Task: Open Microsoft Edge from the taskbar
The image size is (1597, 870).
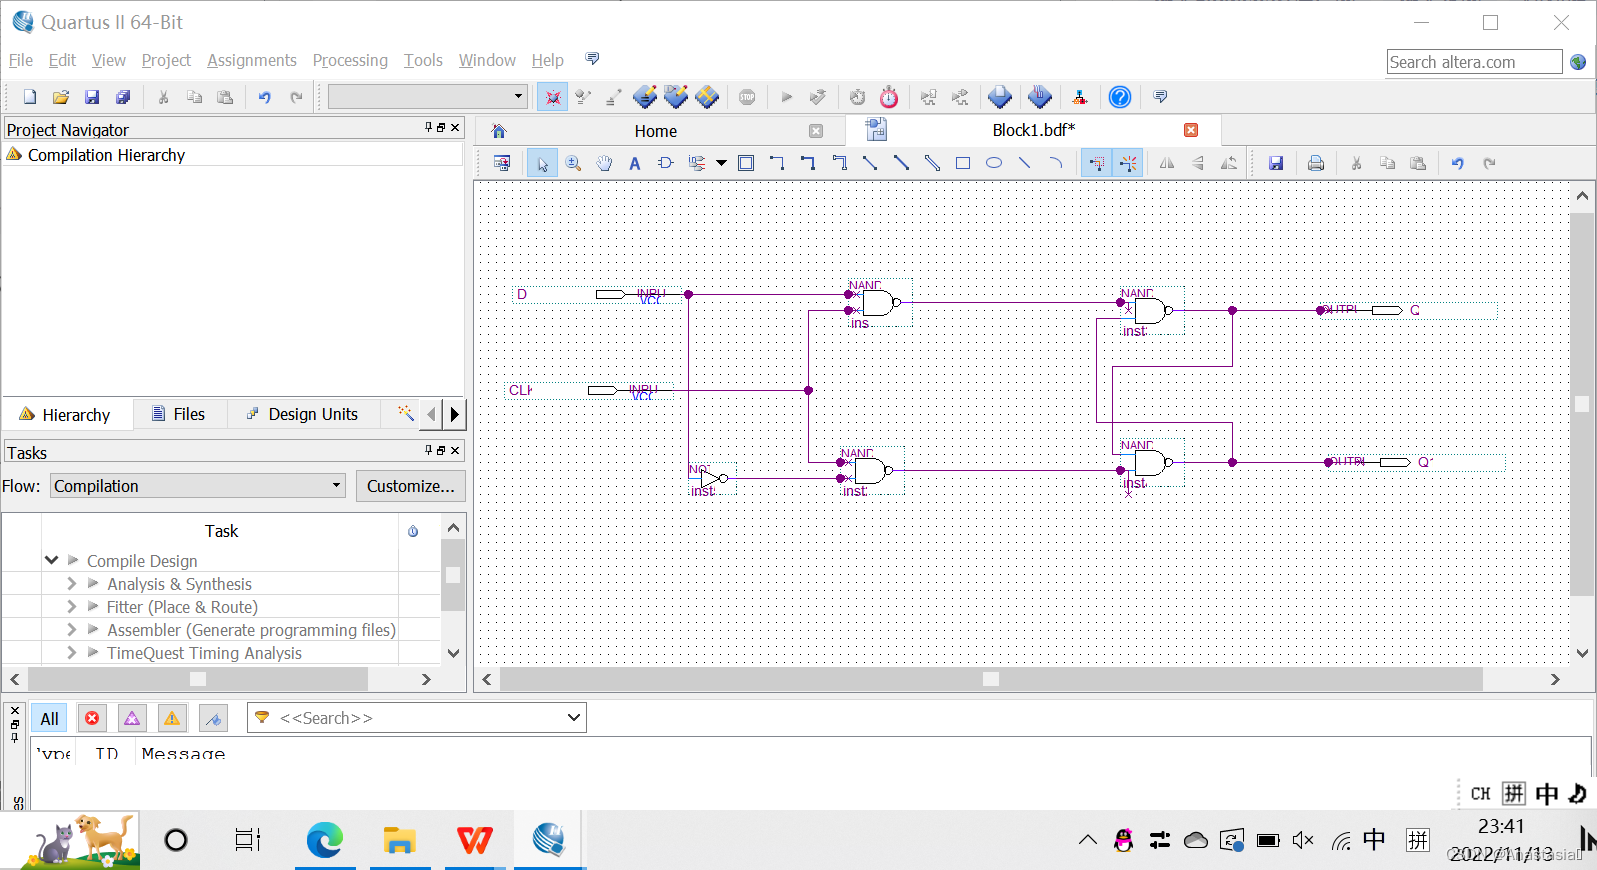Action: click(x=324, y=840)
